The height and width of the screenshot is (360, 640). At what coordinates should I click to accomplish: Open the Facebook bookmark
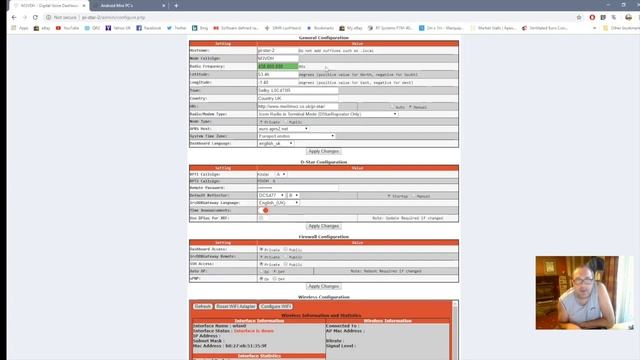pos(149,28)
